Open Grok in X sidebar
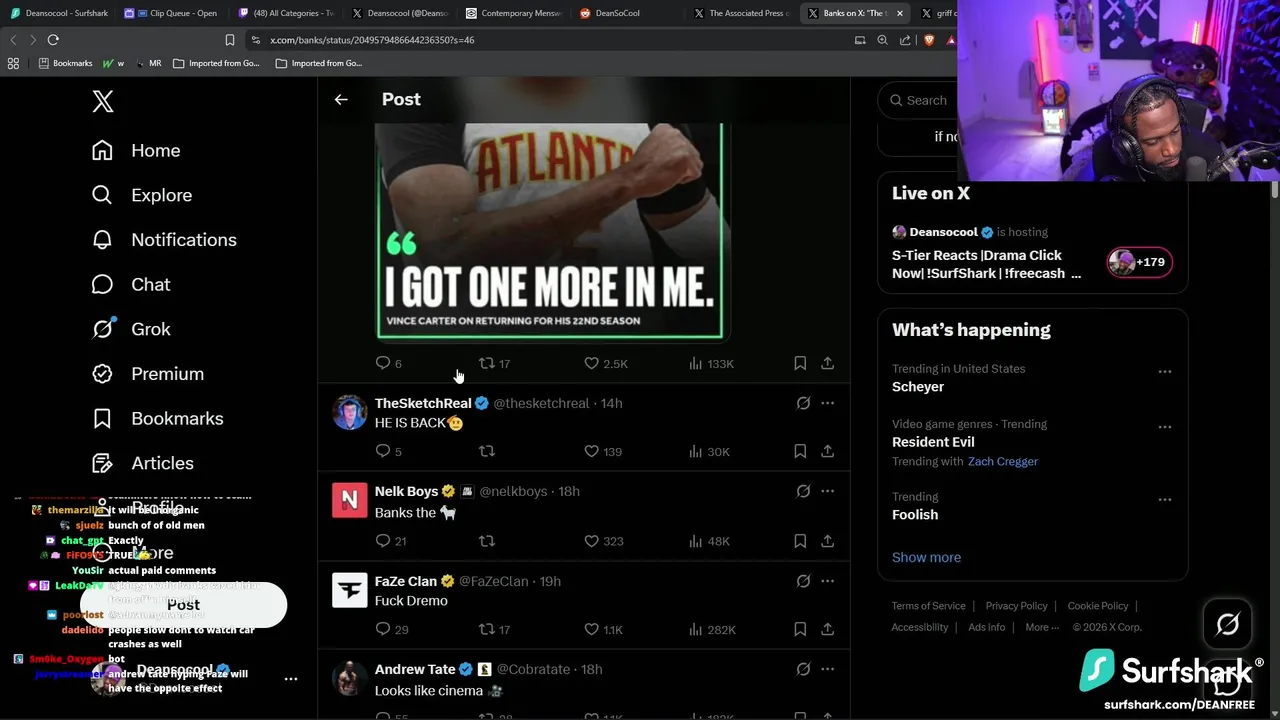This screenshot has height=720, width=1280. [131, 329]
